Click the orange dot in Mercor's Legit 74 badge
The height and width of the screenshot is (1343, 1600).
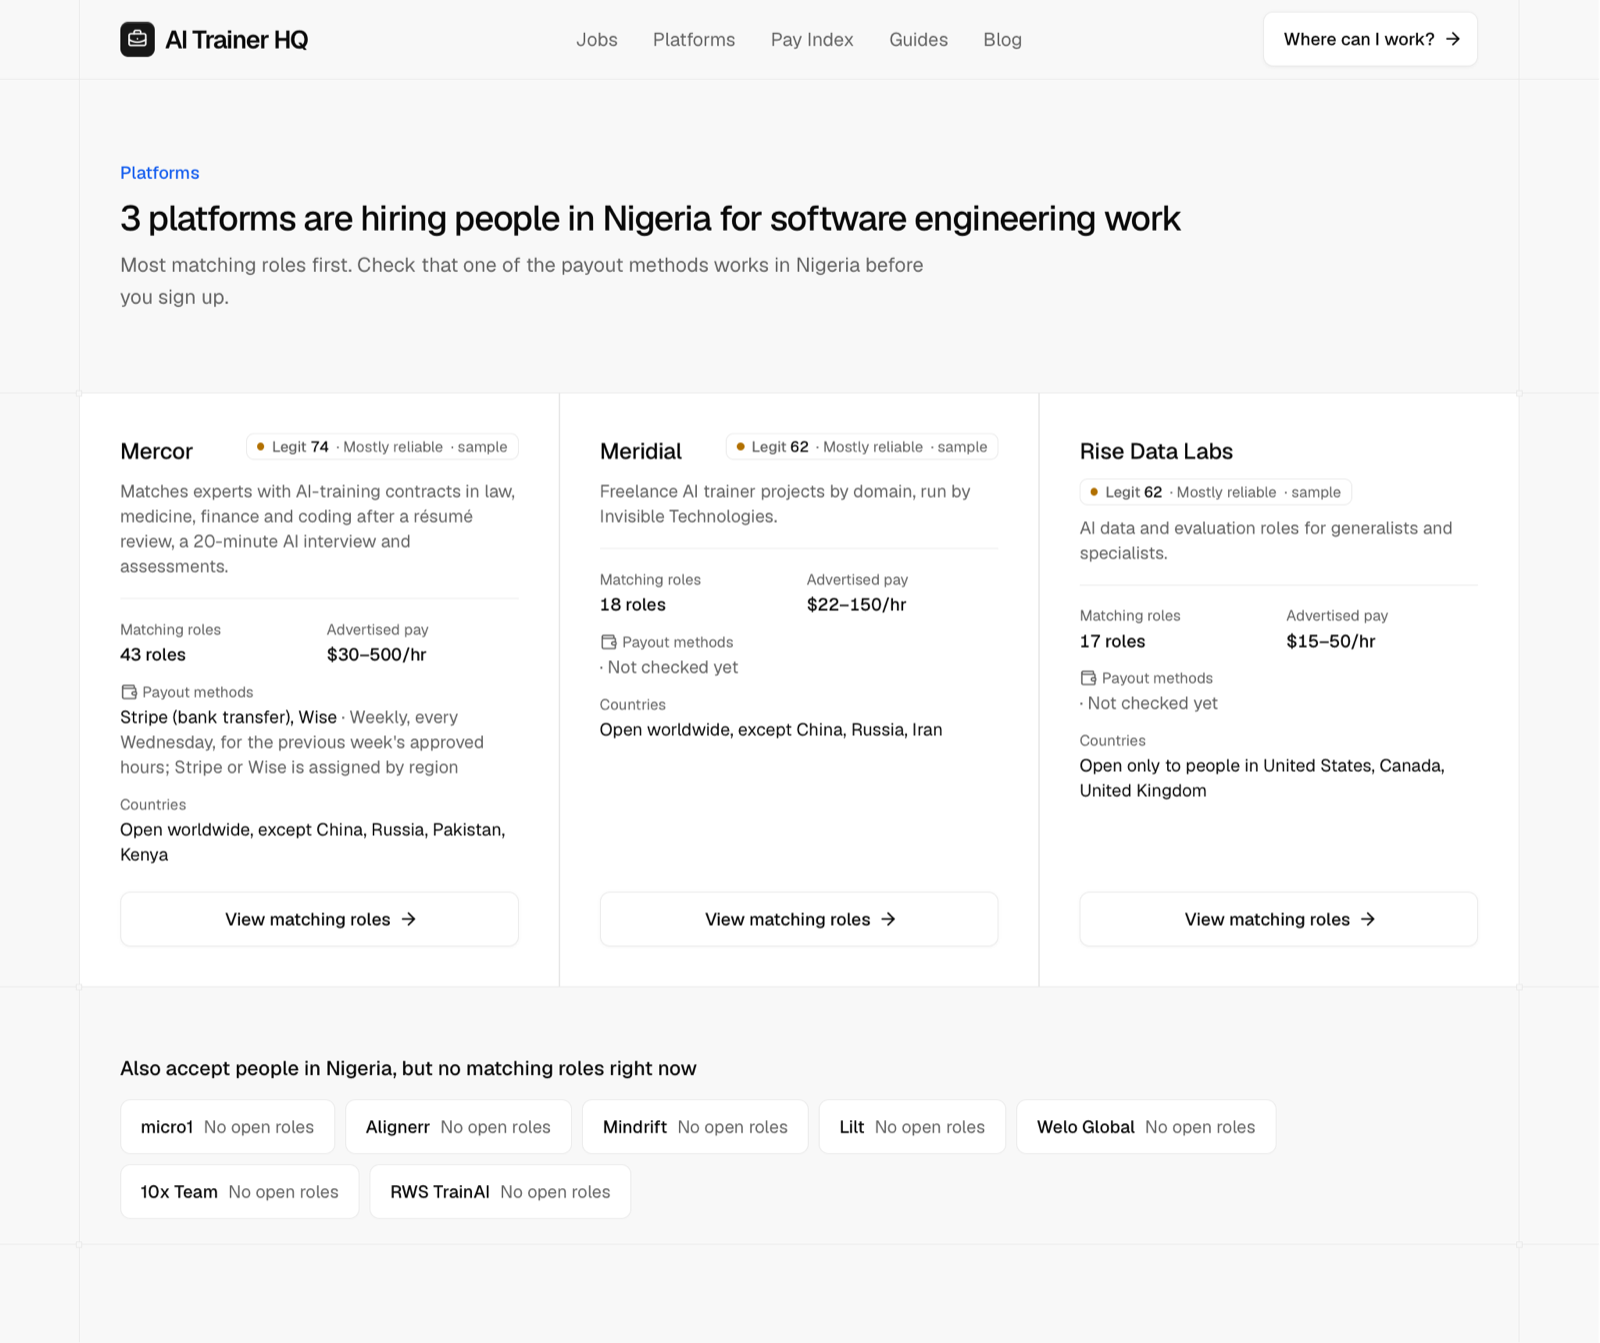[x=261, y=447]
